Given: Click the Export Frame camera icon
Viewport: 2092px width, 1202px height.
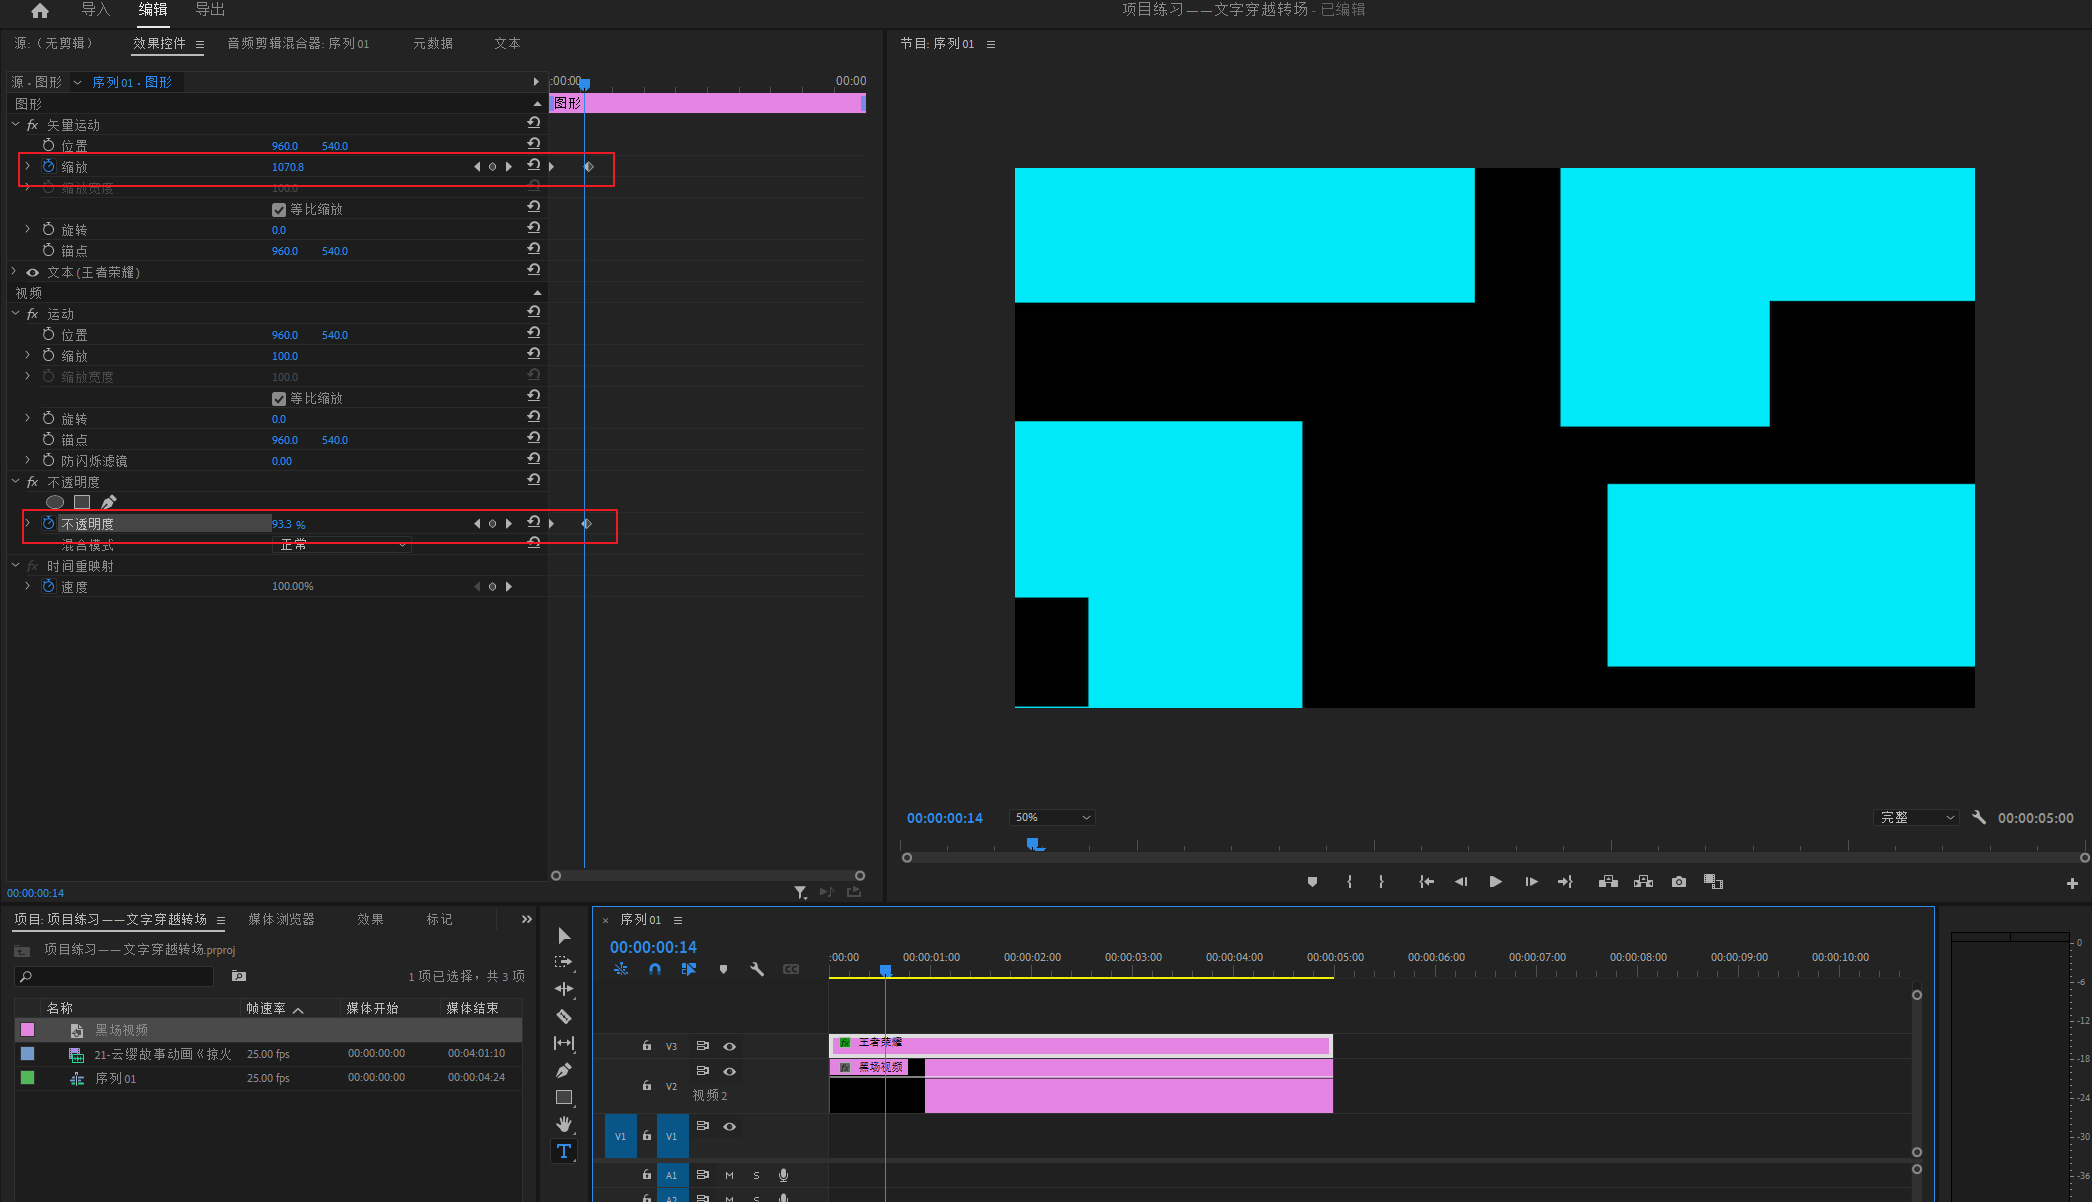Looking at the screenshot, I should pos(1679,881).
